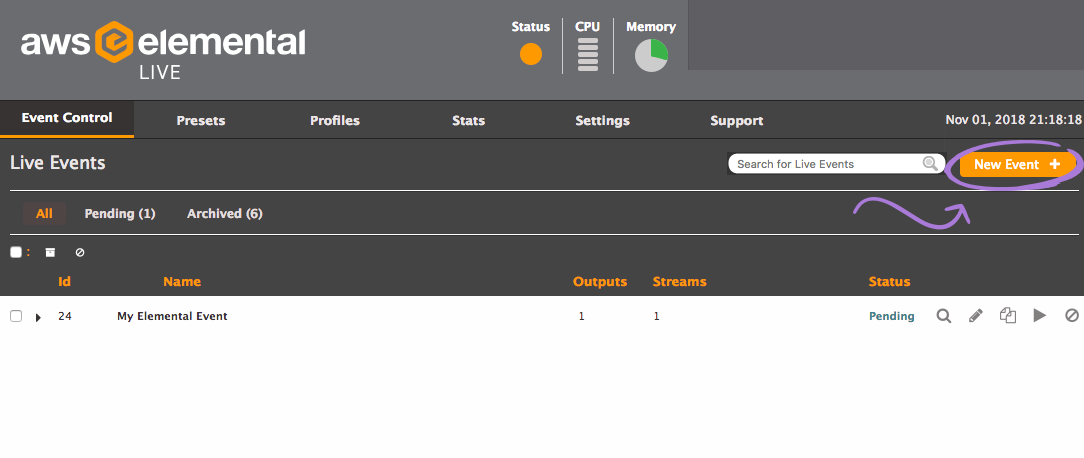Sort by the Status column header
The height and width of the screenshot is (458, 1084).
point(890,282)
